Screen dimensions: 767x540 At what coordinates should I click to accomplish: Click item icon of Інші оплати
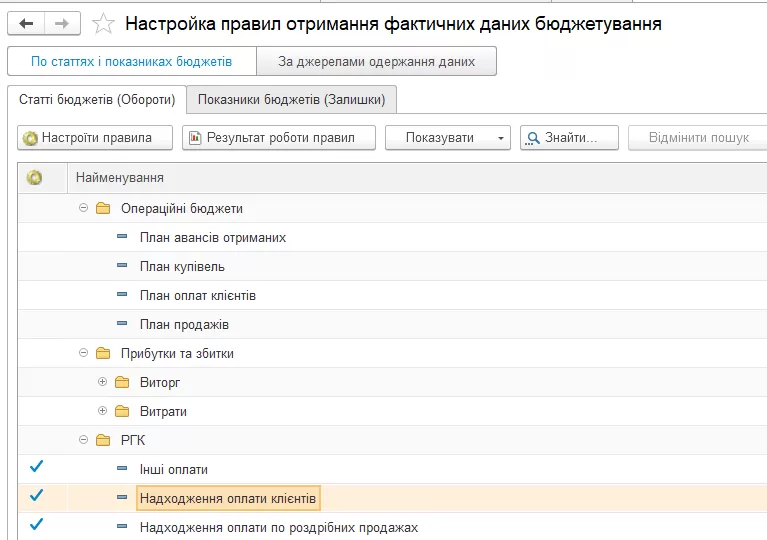click(122, 469)
